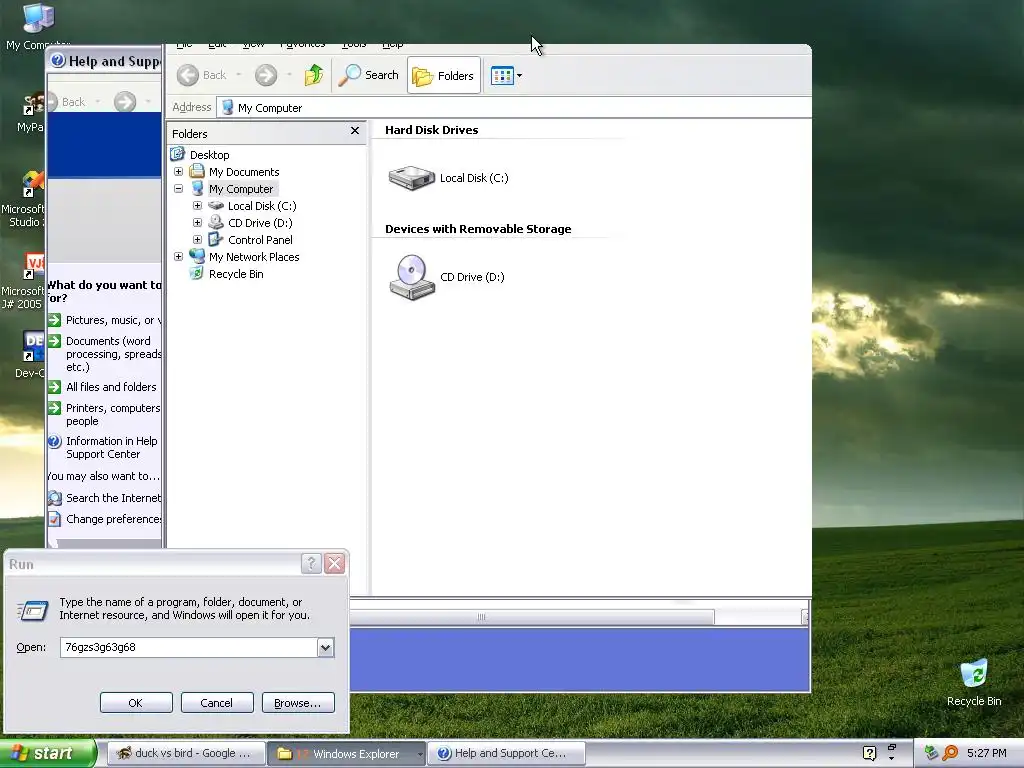This screenshot has width=1024, height=768.
Task: Select Microsoft J# 2005 desktop shortcut
Action: coord(23,280)
